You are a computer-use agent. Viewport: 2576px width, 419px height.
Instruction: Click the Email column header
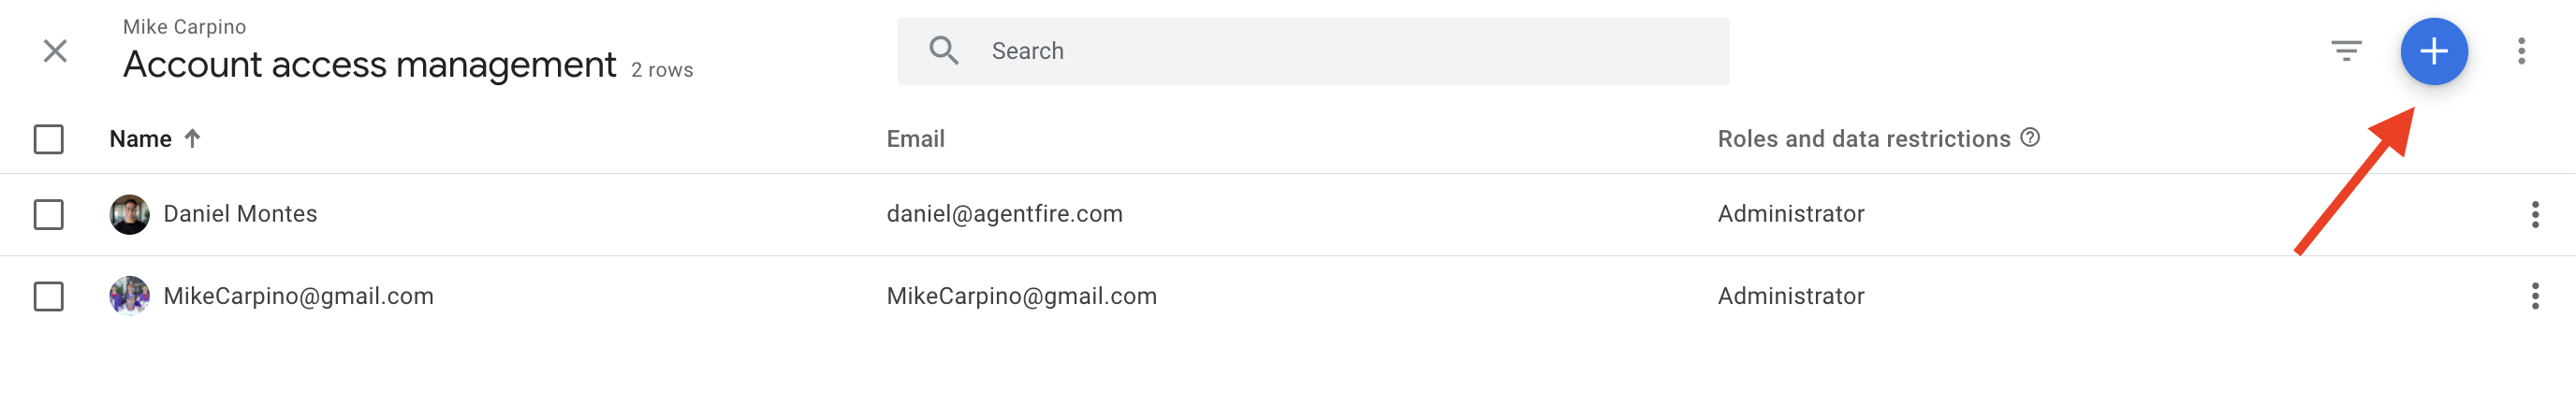(915, 139)
